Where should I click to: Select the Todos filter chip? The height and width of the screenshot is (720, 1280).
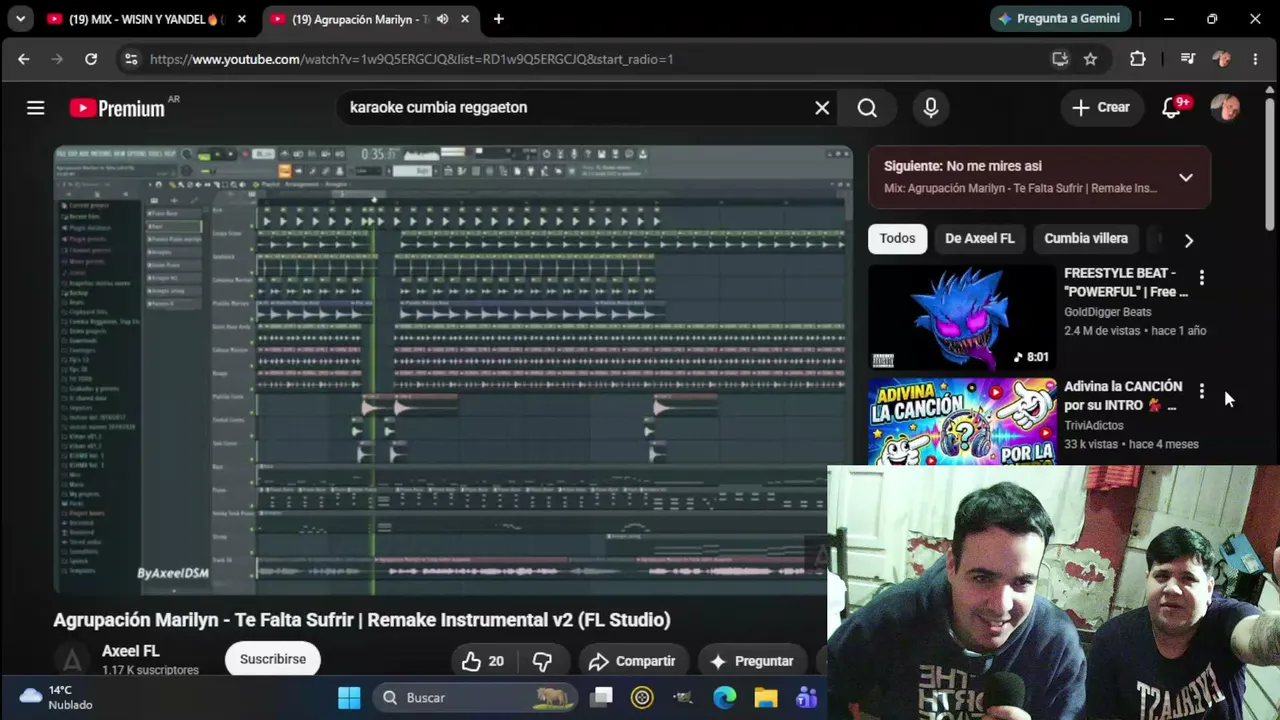897,238
